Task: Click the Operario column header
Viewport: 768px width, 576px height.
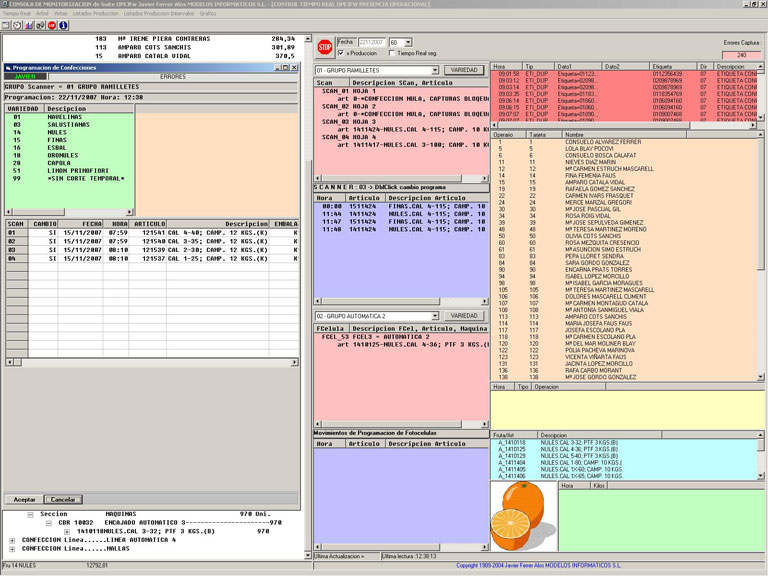Action: (x=508, y=135)
